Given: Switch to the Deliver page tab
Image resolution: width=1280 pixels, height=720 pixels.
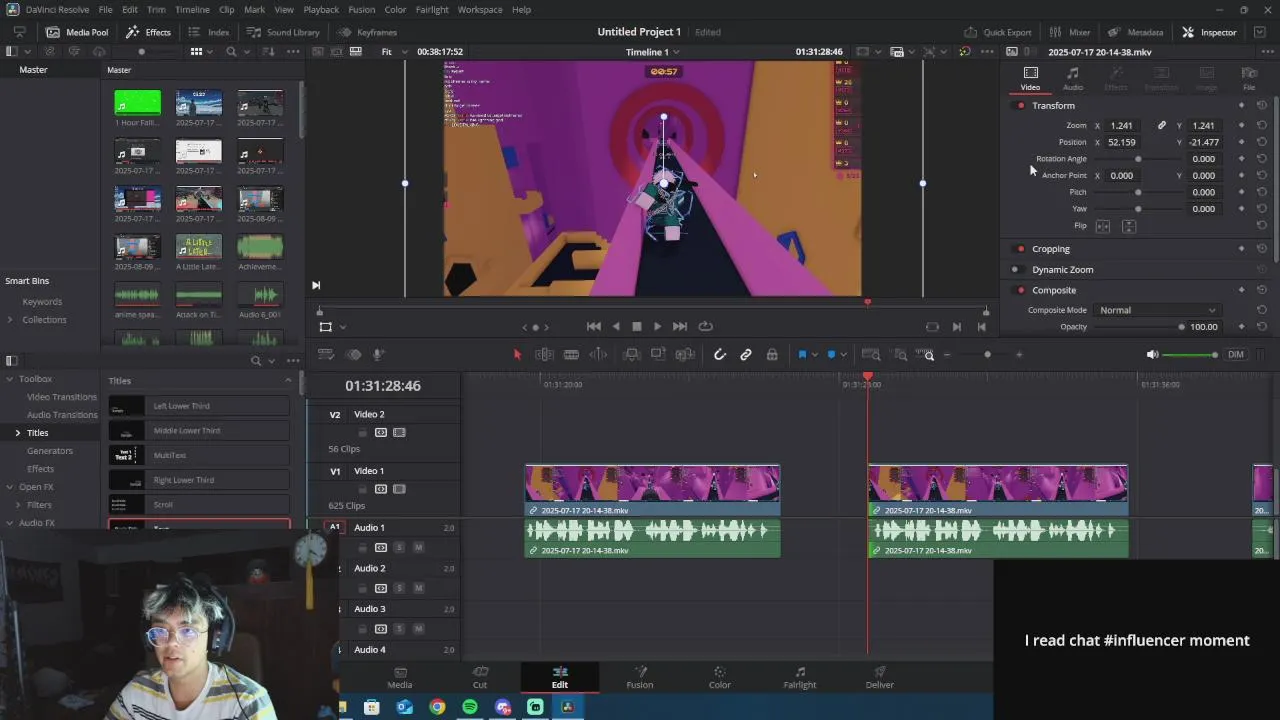Looking at the screenshot, I should coord(880,677).
